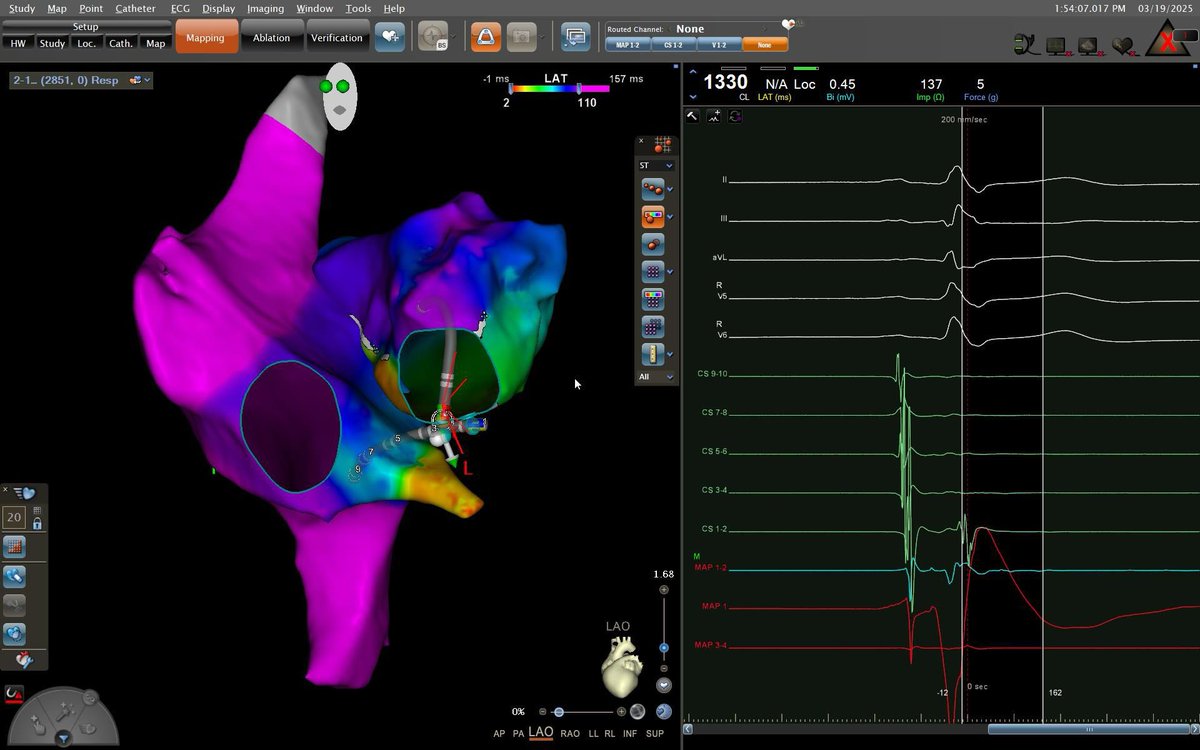The image size is (1200, 750).
Task: Click the transparency slider handle
Action: pos(558,712)
